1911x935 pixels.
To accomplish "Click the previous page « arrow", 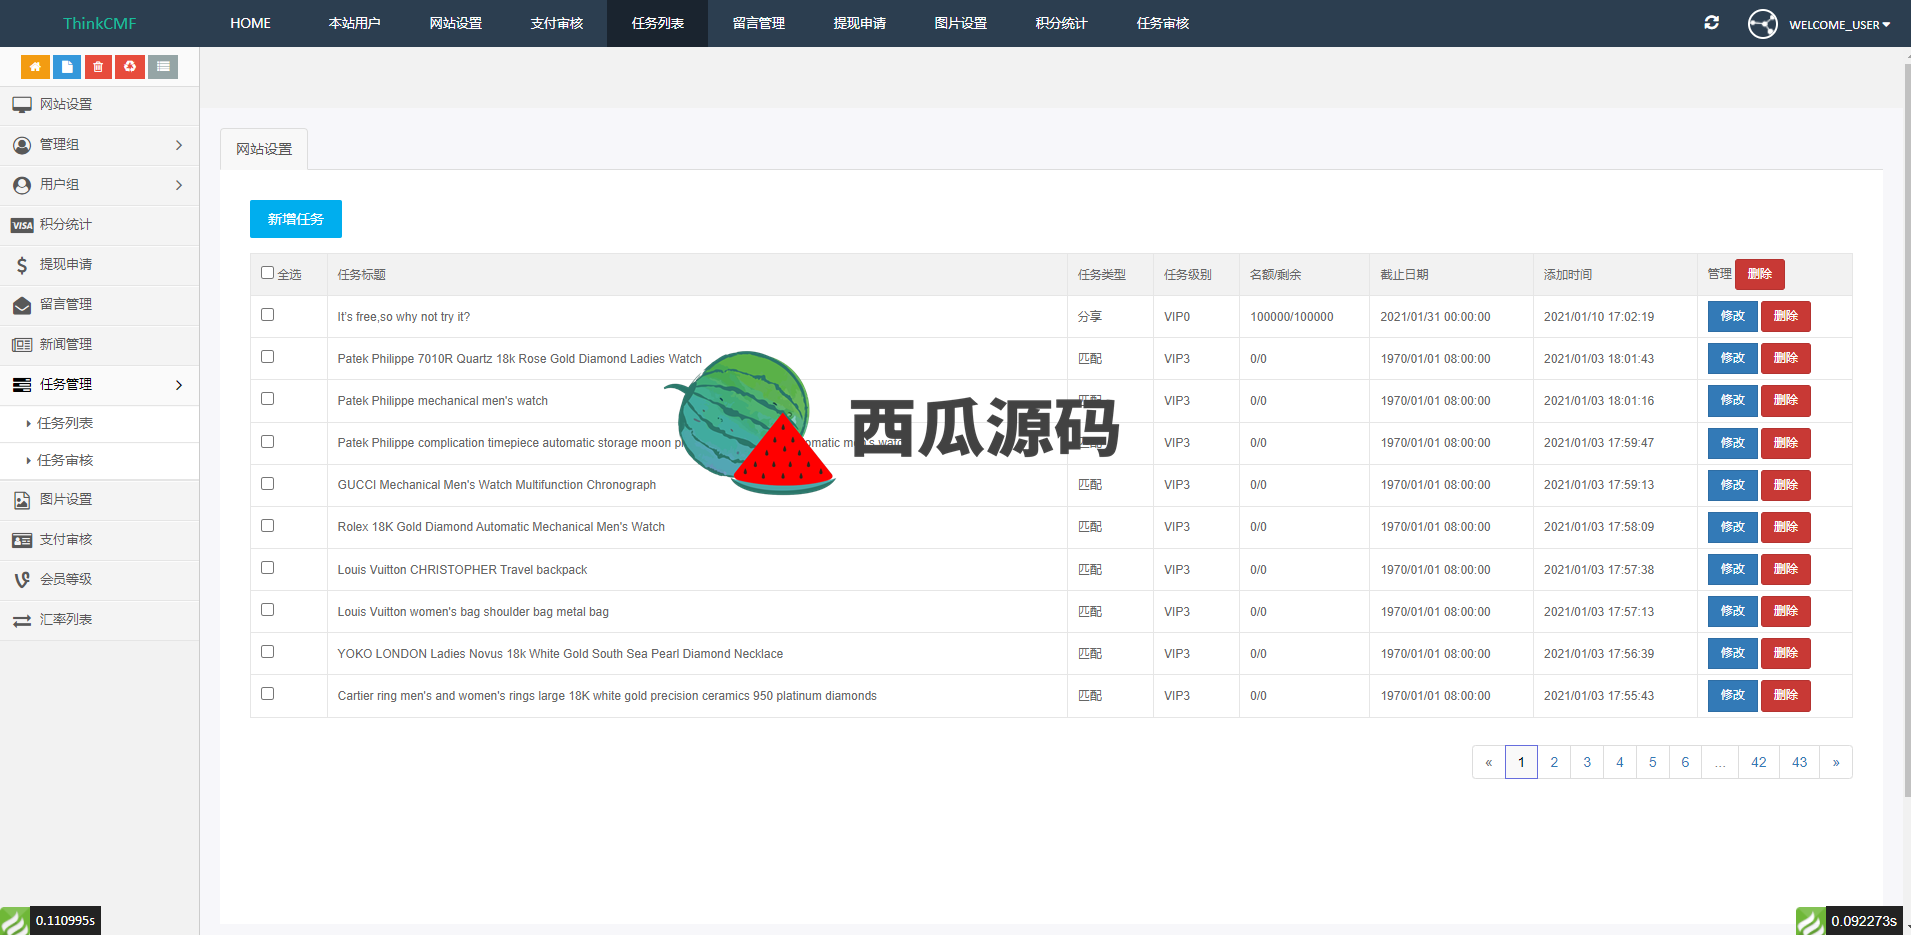I will 1489,762.
